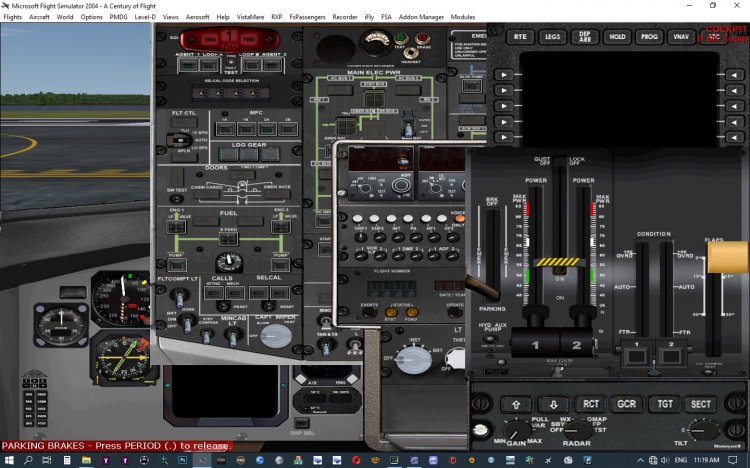Flip the MIN CAB LT switch

232,337
